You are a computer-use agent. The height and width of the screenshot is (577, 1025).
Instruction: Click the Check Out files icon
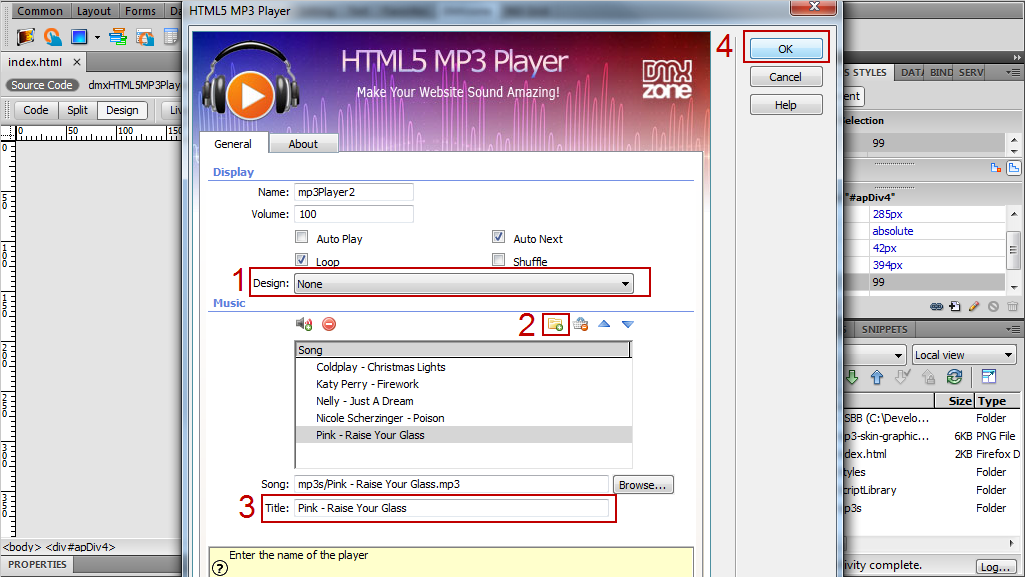point(902,377)
